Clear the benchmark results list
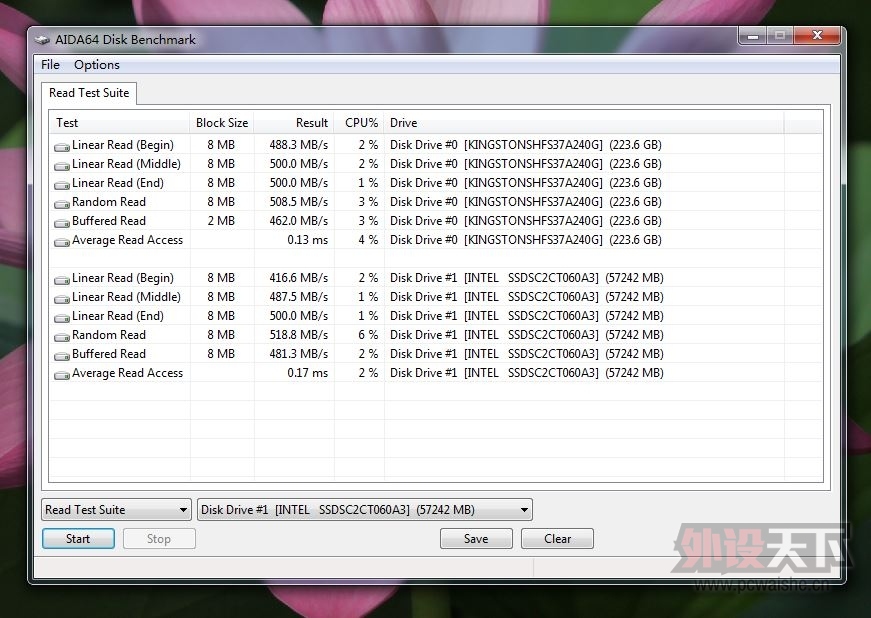The image size is (871, 618). pos(557,539)
